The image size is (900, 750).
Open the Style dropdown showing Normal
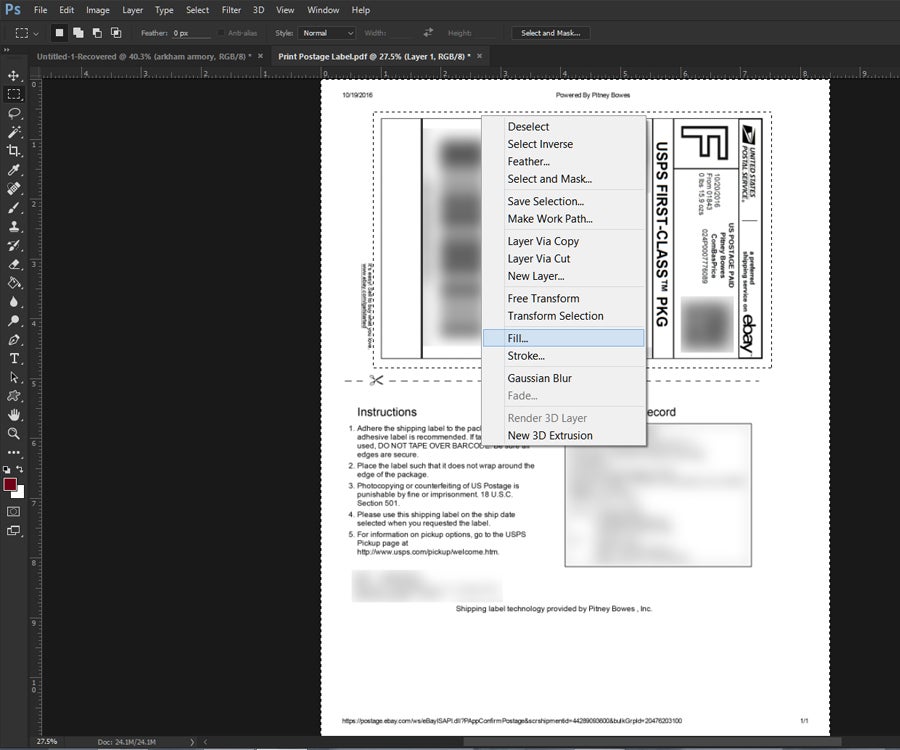[325, 33]
